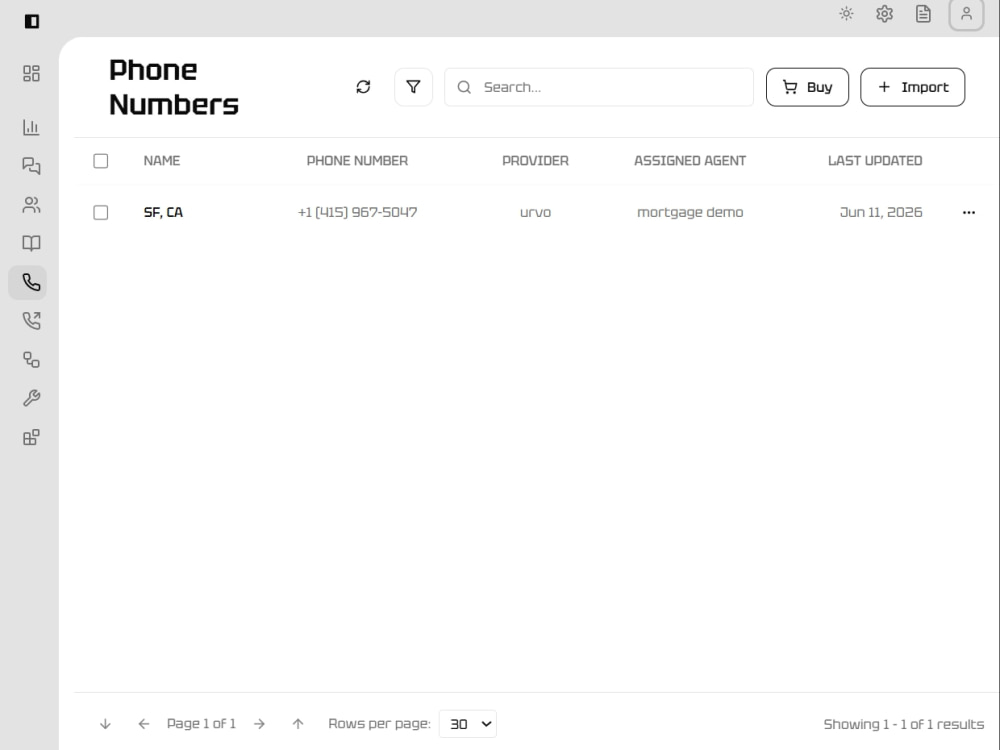
Task: Go to first page up-arrow
Action: pos(298,724)
